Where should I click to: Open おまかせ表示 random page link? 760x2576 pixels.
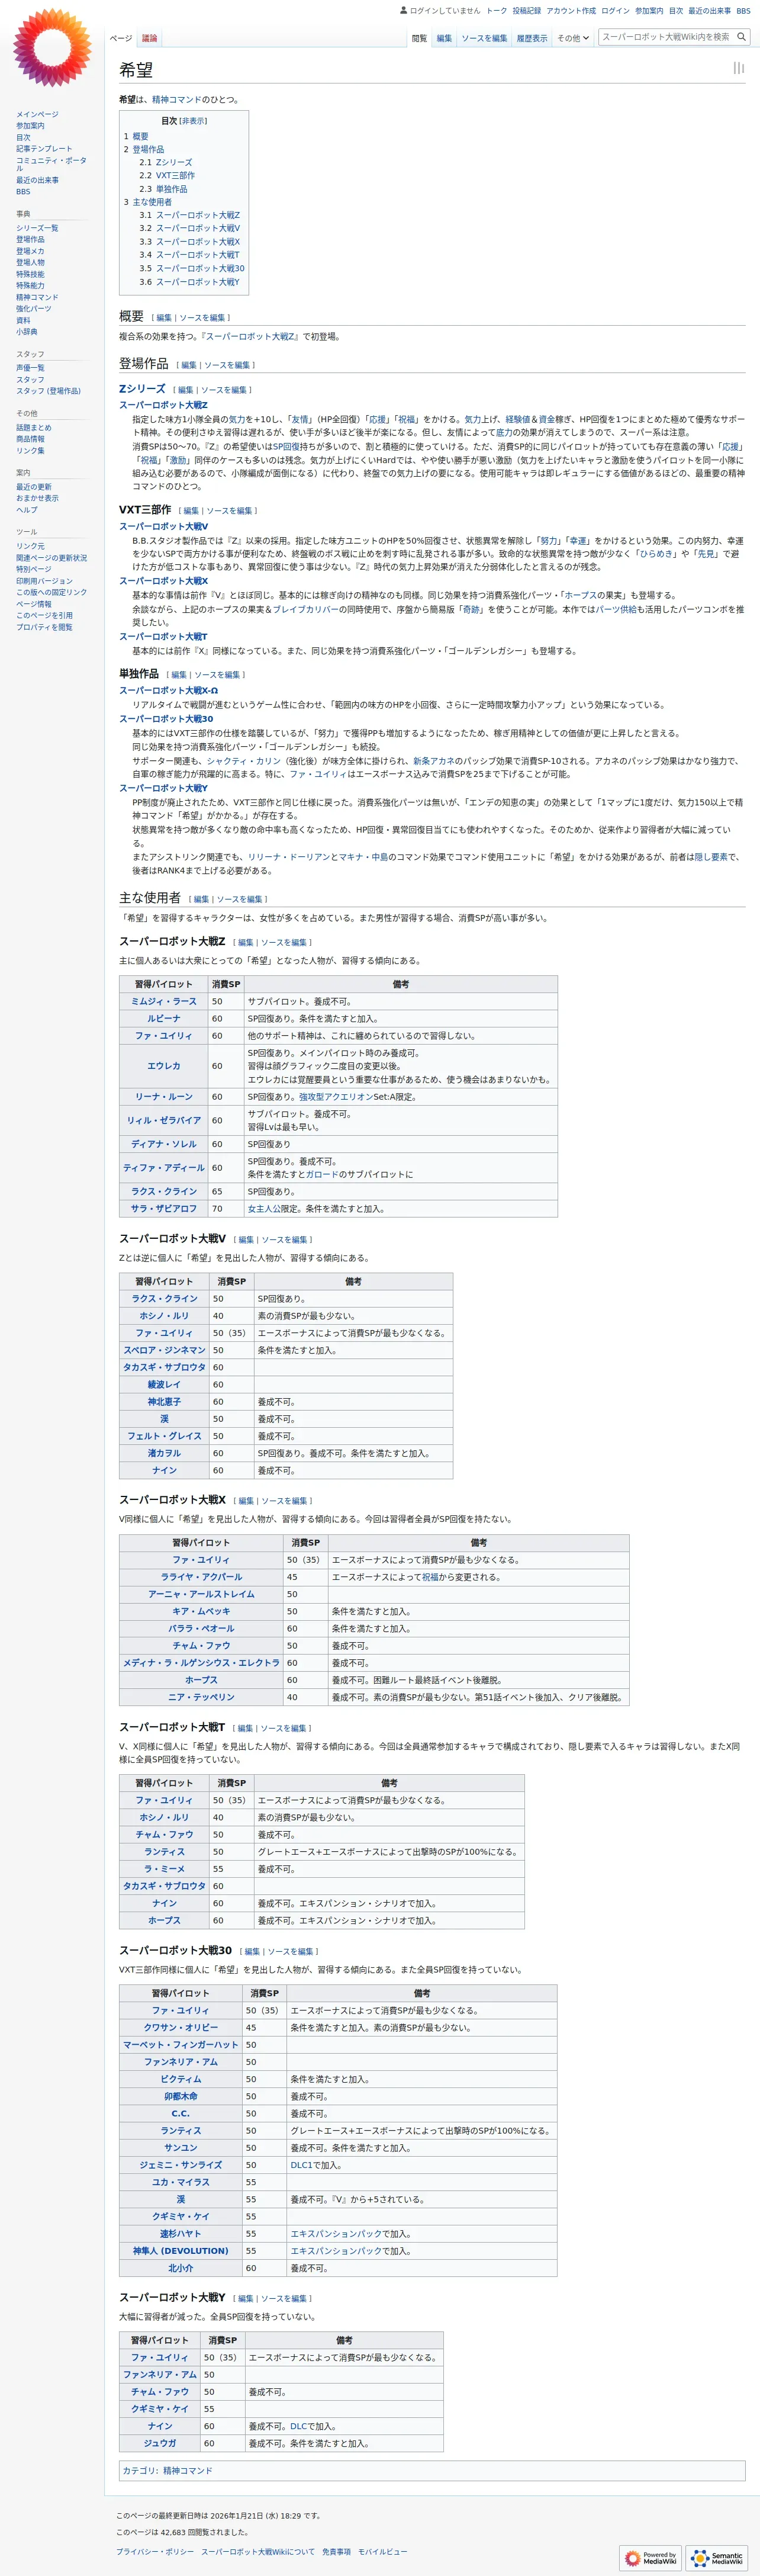(x=37, y=498)
